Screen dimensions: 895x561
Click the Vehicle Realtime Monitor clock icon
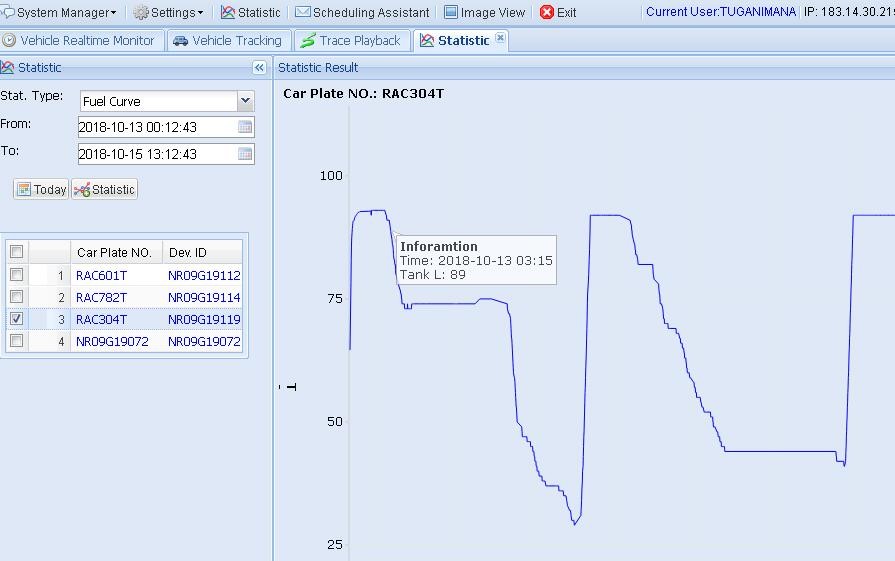tap(9, 40)
